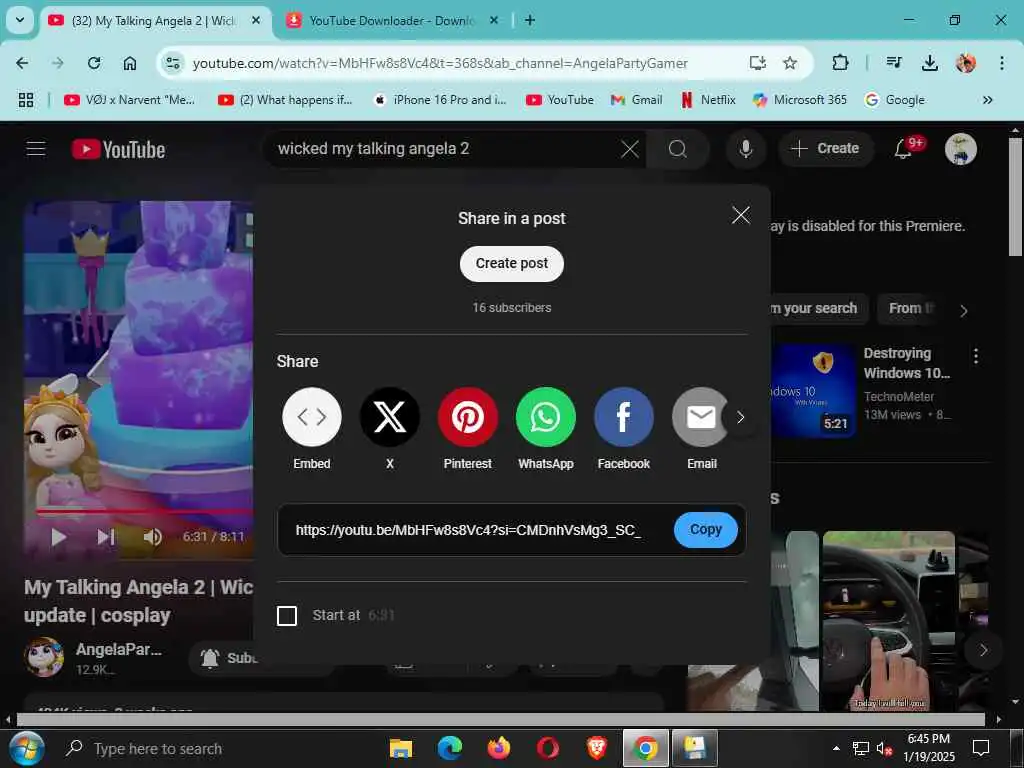Viewport: 1024px width, 768px height.
Task: Close the YouTube Downloader tab
Action: (494, 20)
